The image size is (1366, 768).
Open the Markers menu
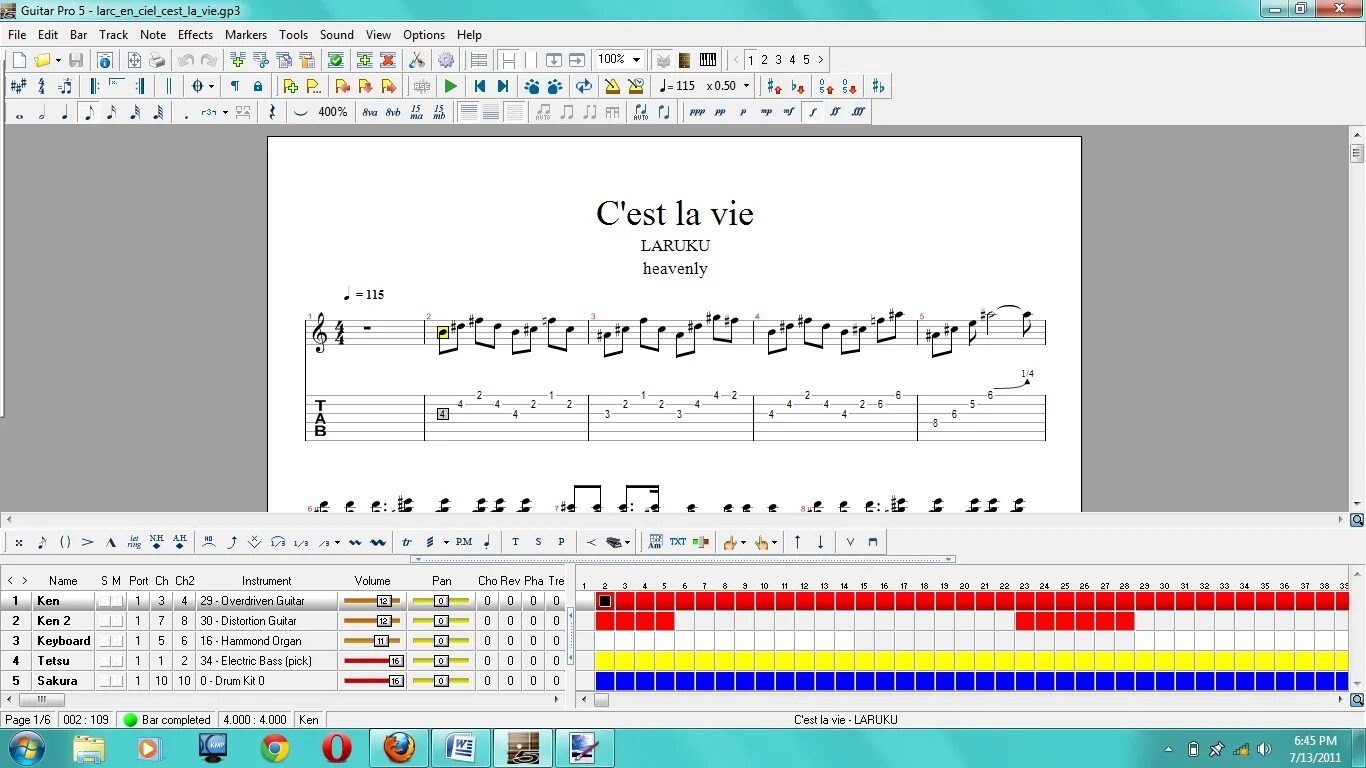click(246, 35)
